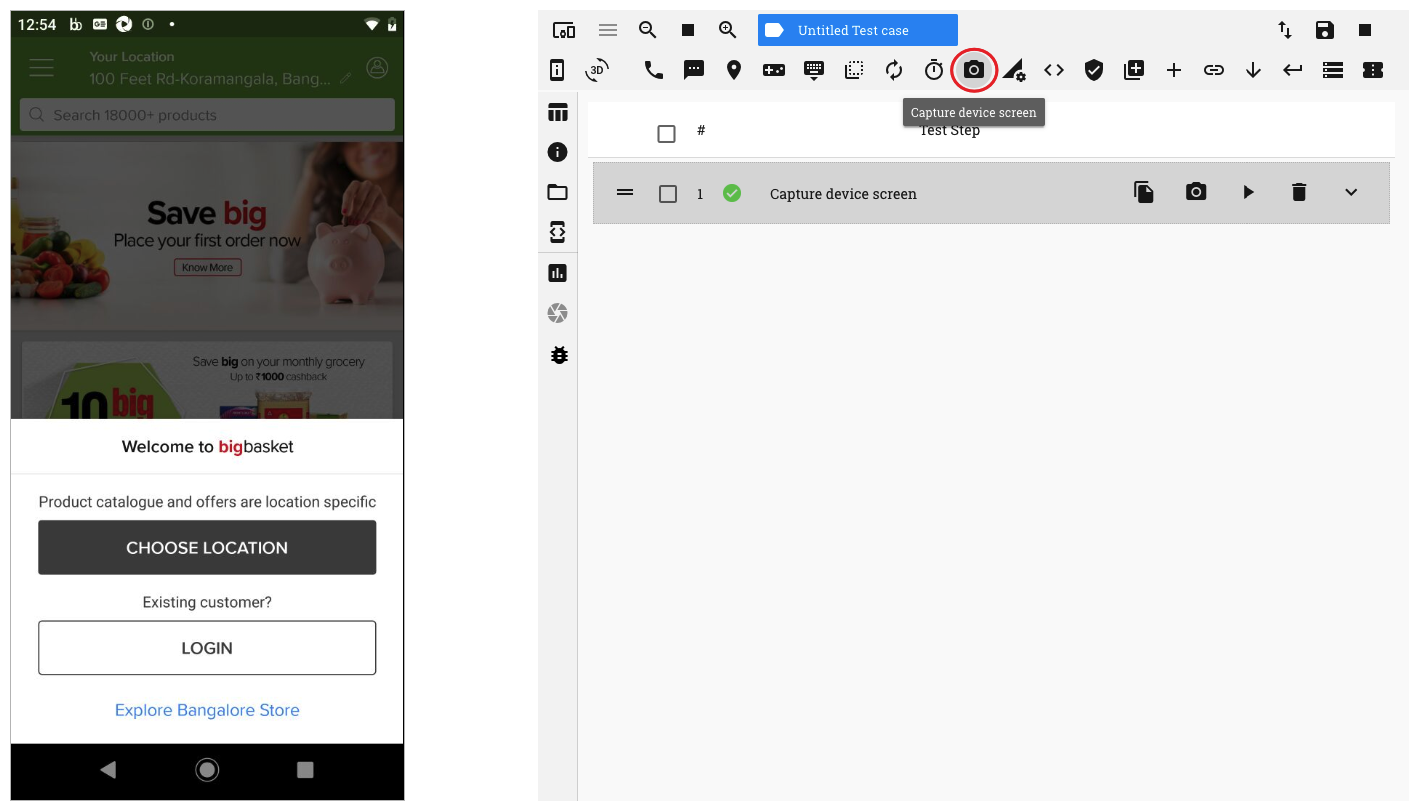Image resolution: width=1412 pixels, height=806 pixels.
Task: Click the Capture device screen step text
Action: 843,194
